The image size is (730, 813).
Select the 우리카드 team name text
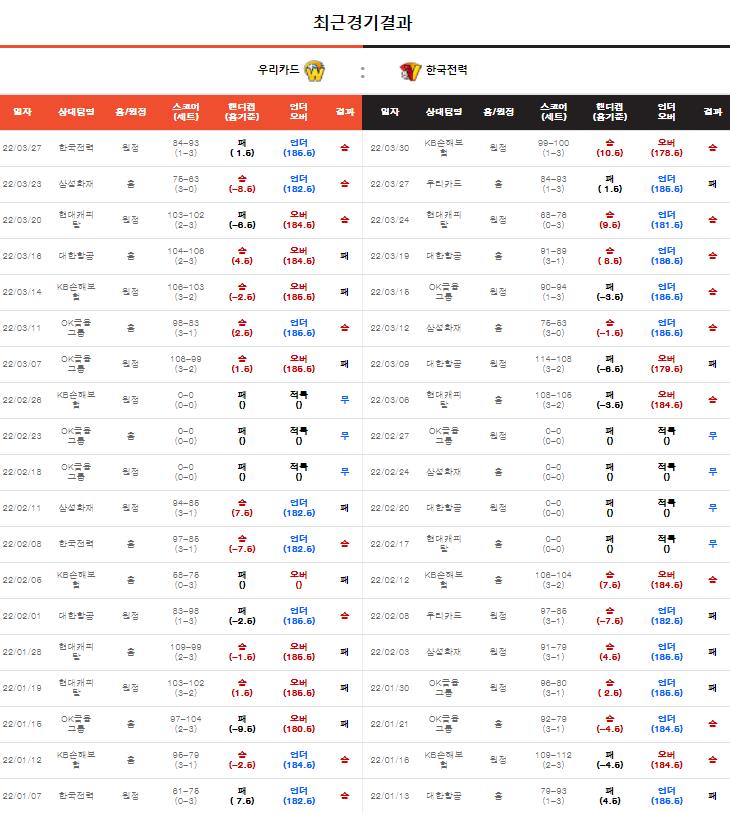pyautogui.click(x=278, y=69)
